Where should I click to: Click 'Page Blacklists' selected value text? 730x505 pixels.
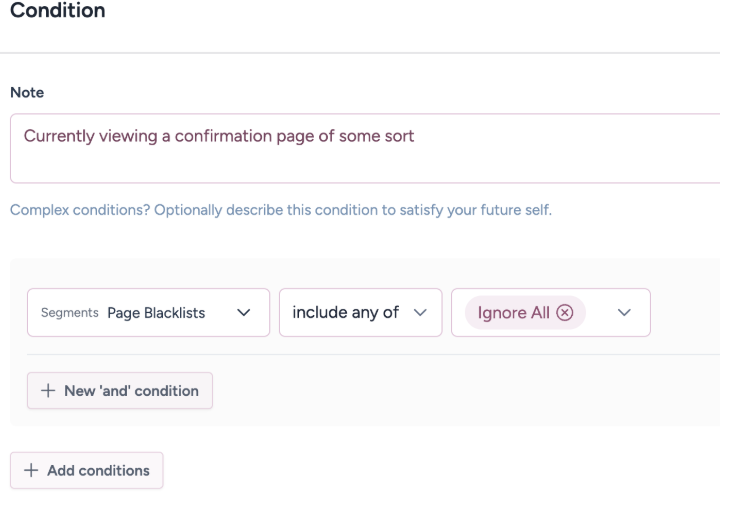click(155, 313)
